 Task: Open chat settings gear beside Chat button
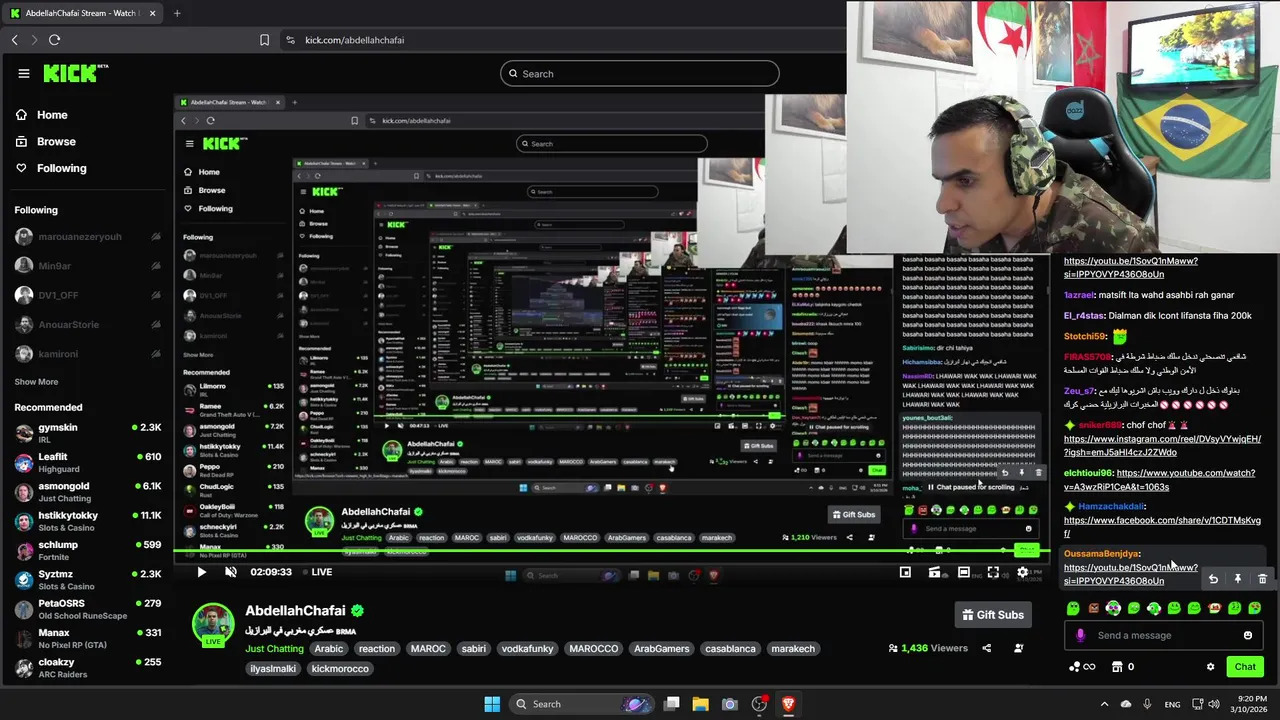pyautogui.click(x=1210, y=667)
